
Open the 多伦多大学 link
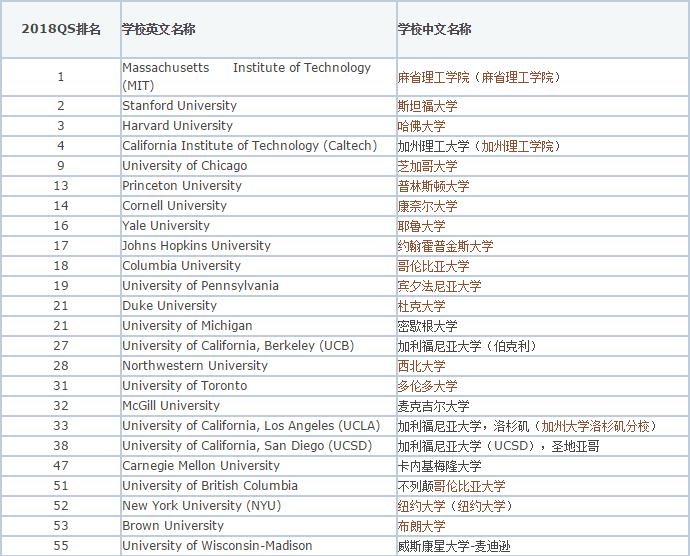(427, 386)
